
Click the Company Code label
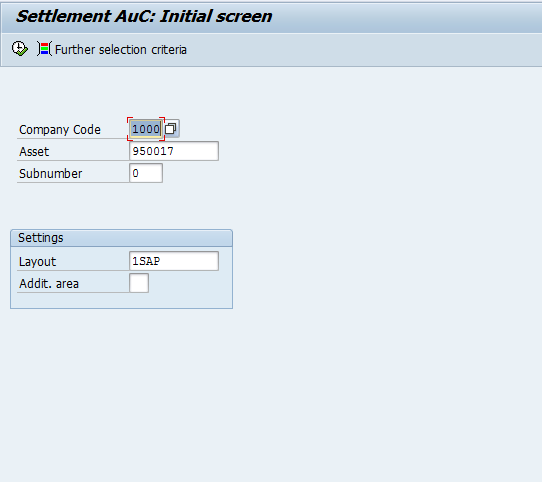[x=60, y=130]
